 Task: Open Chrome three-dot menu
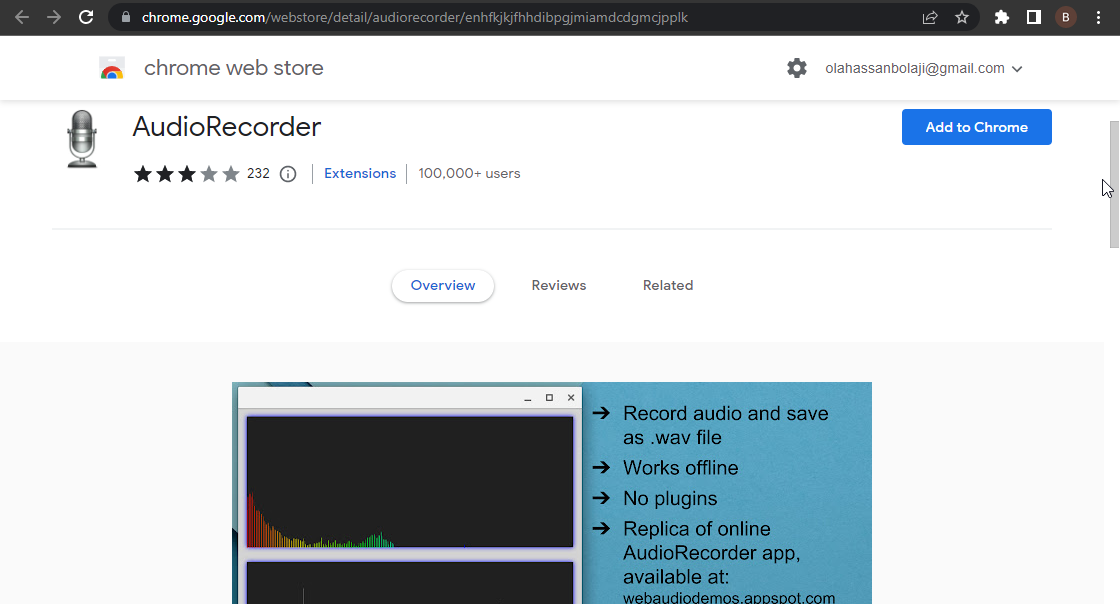point(1099,17)
